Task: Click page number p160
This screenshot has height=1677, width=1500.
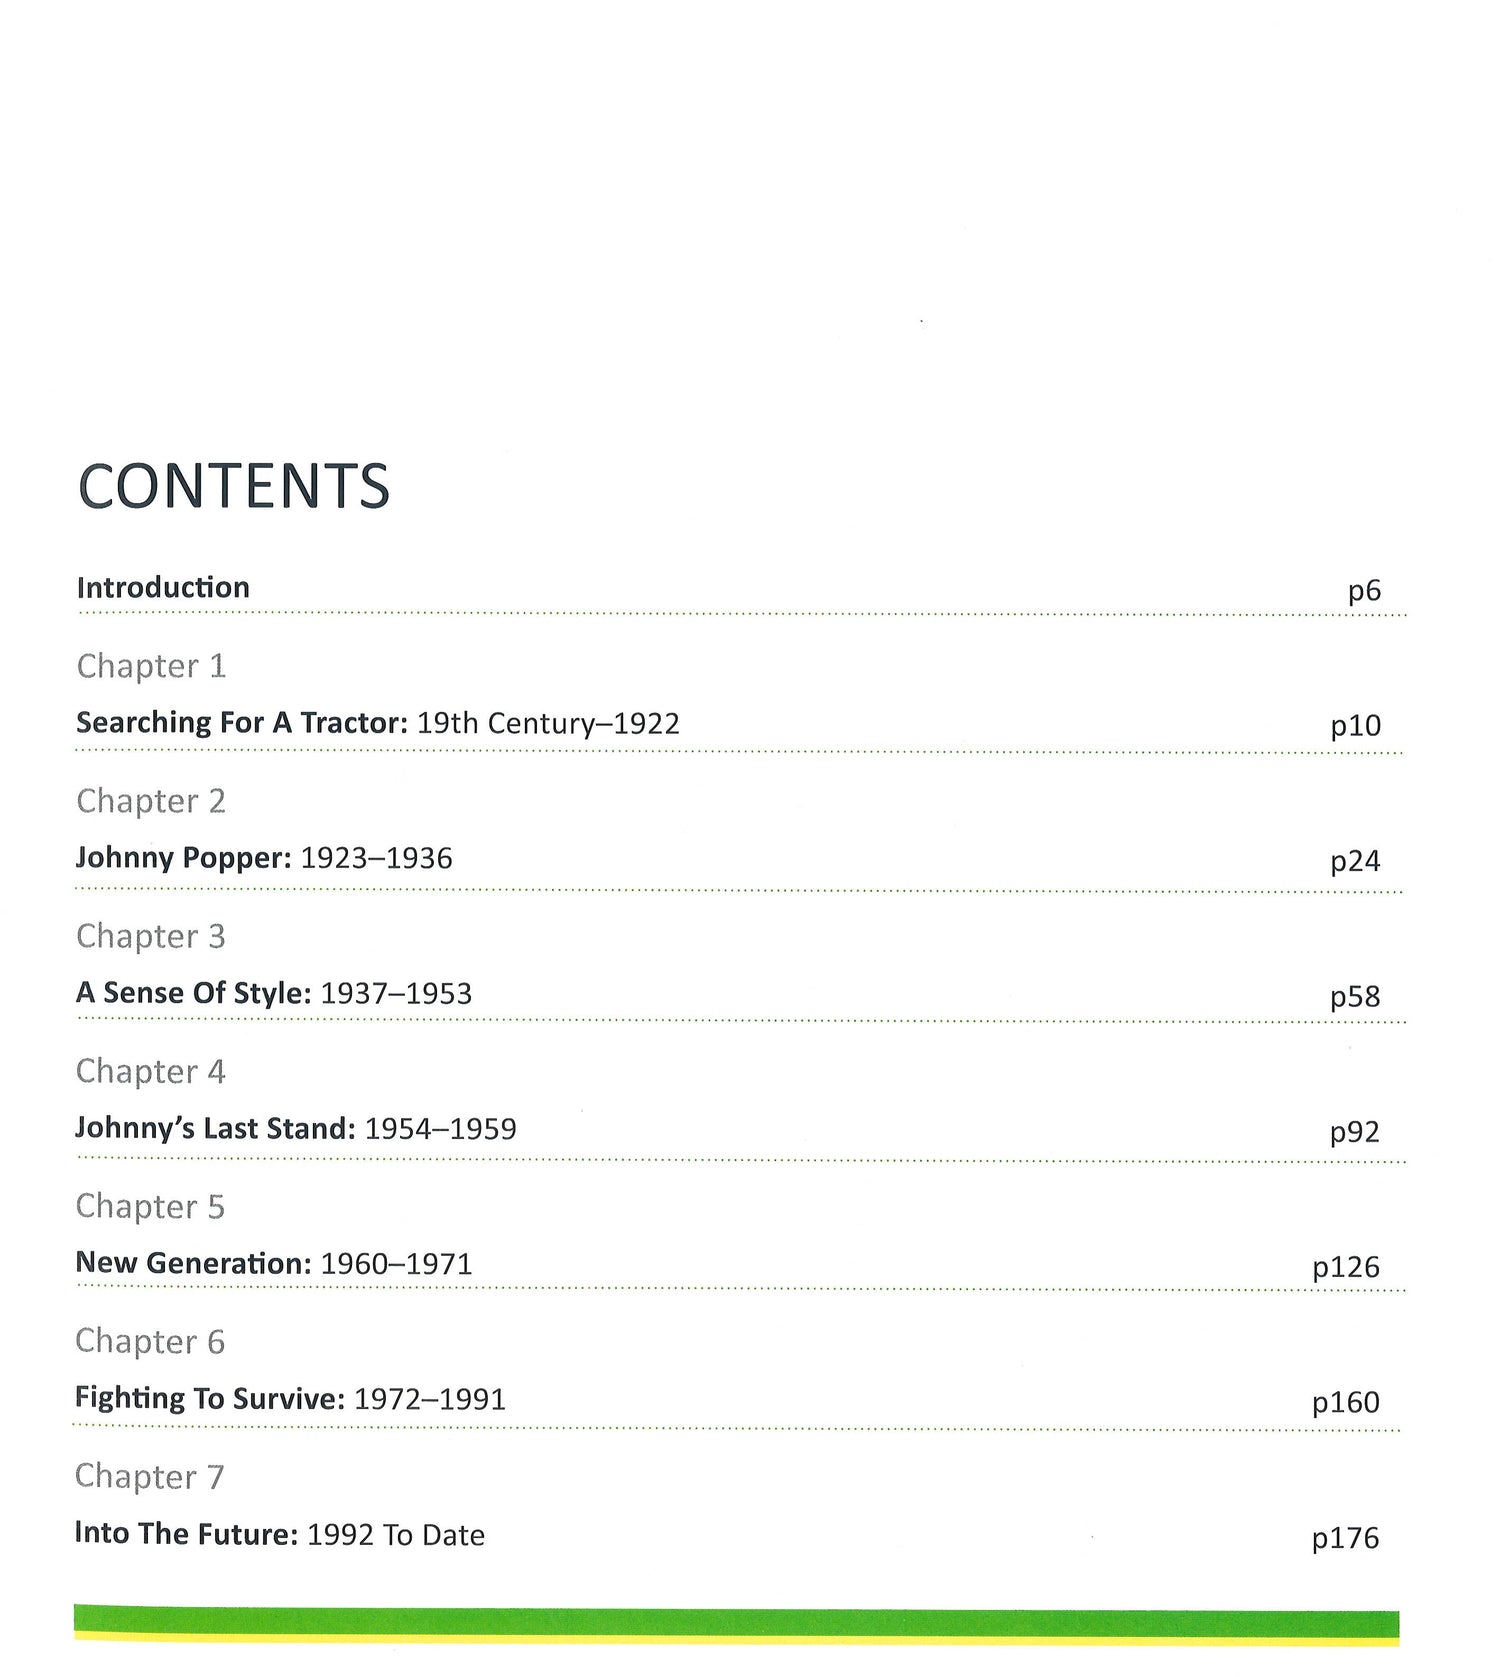Action: tap(1346, 1402)
